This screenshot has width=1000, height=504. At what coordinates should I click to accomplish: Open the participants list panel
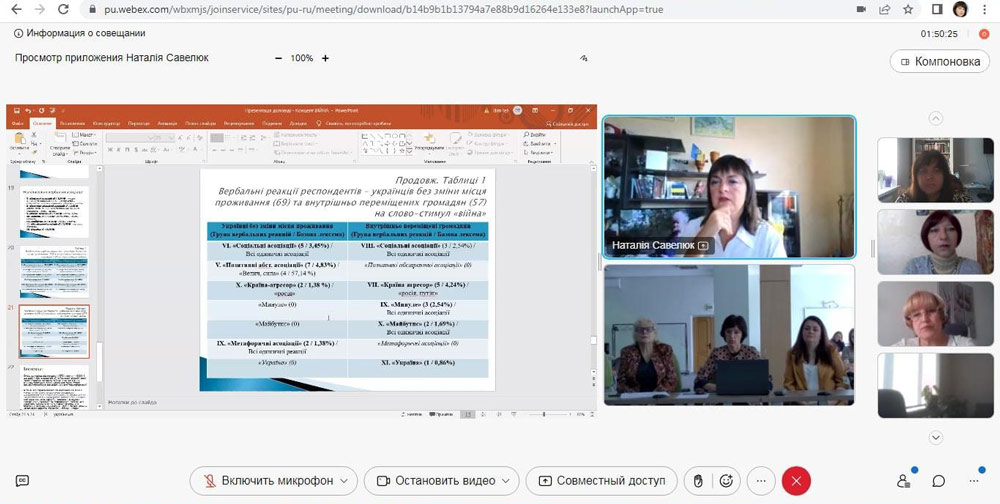[x=905, y=481]
